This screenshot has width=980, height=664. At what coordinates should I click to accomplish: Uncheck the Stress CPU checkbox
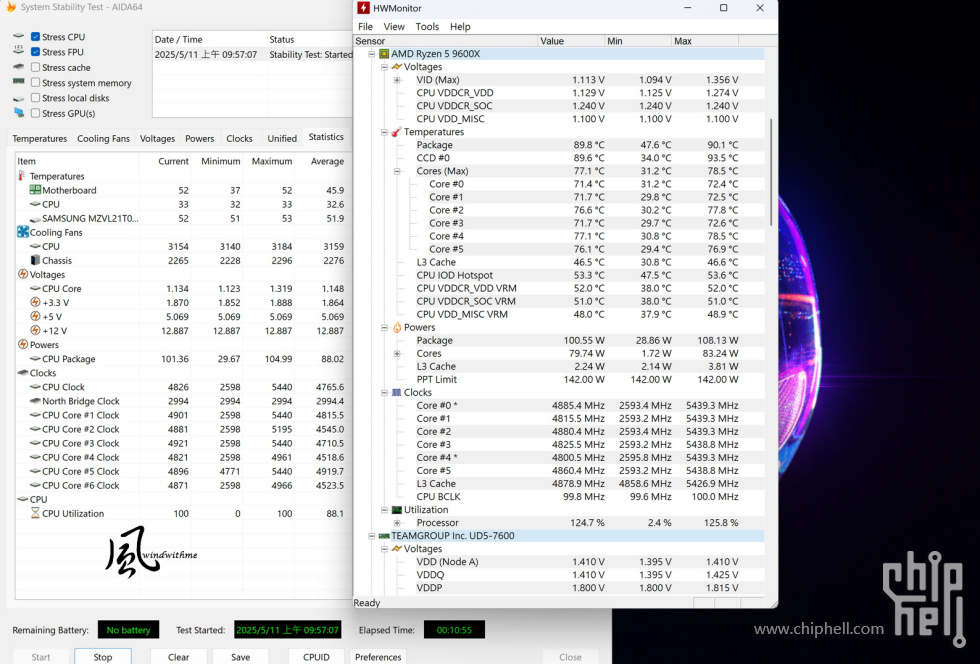(x=36, y=37)
